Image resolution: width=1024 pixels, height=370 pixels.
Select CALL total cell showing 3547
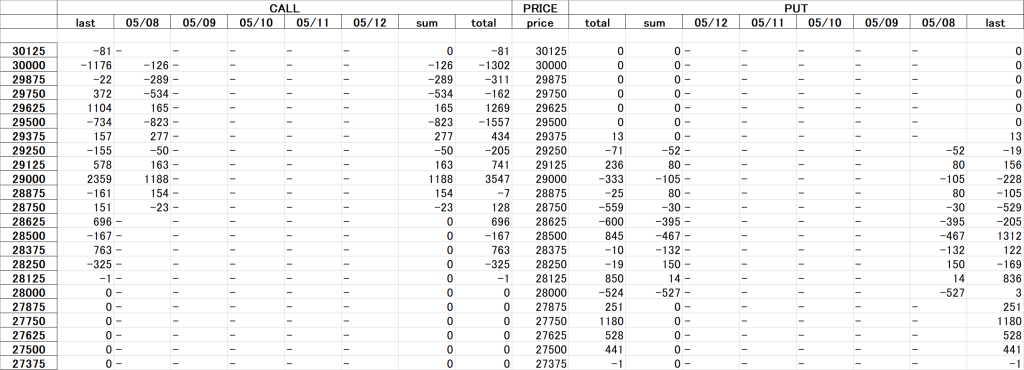[x=483, y=179]
